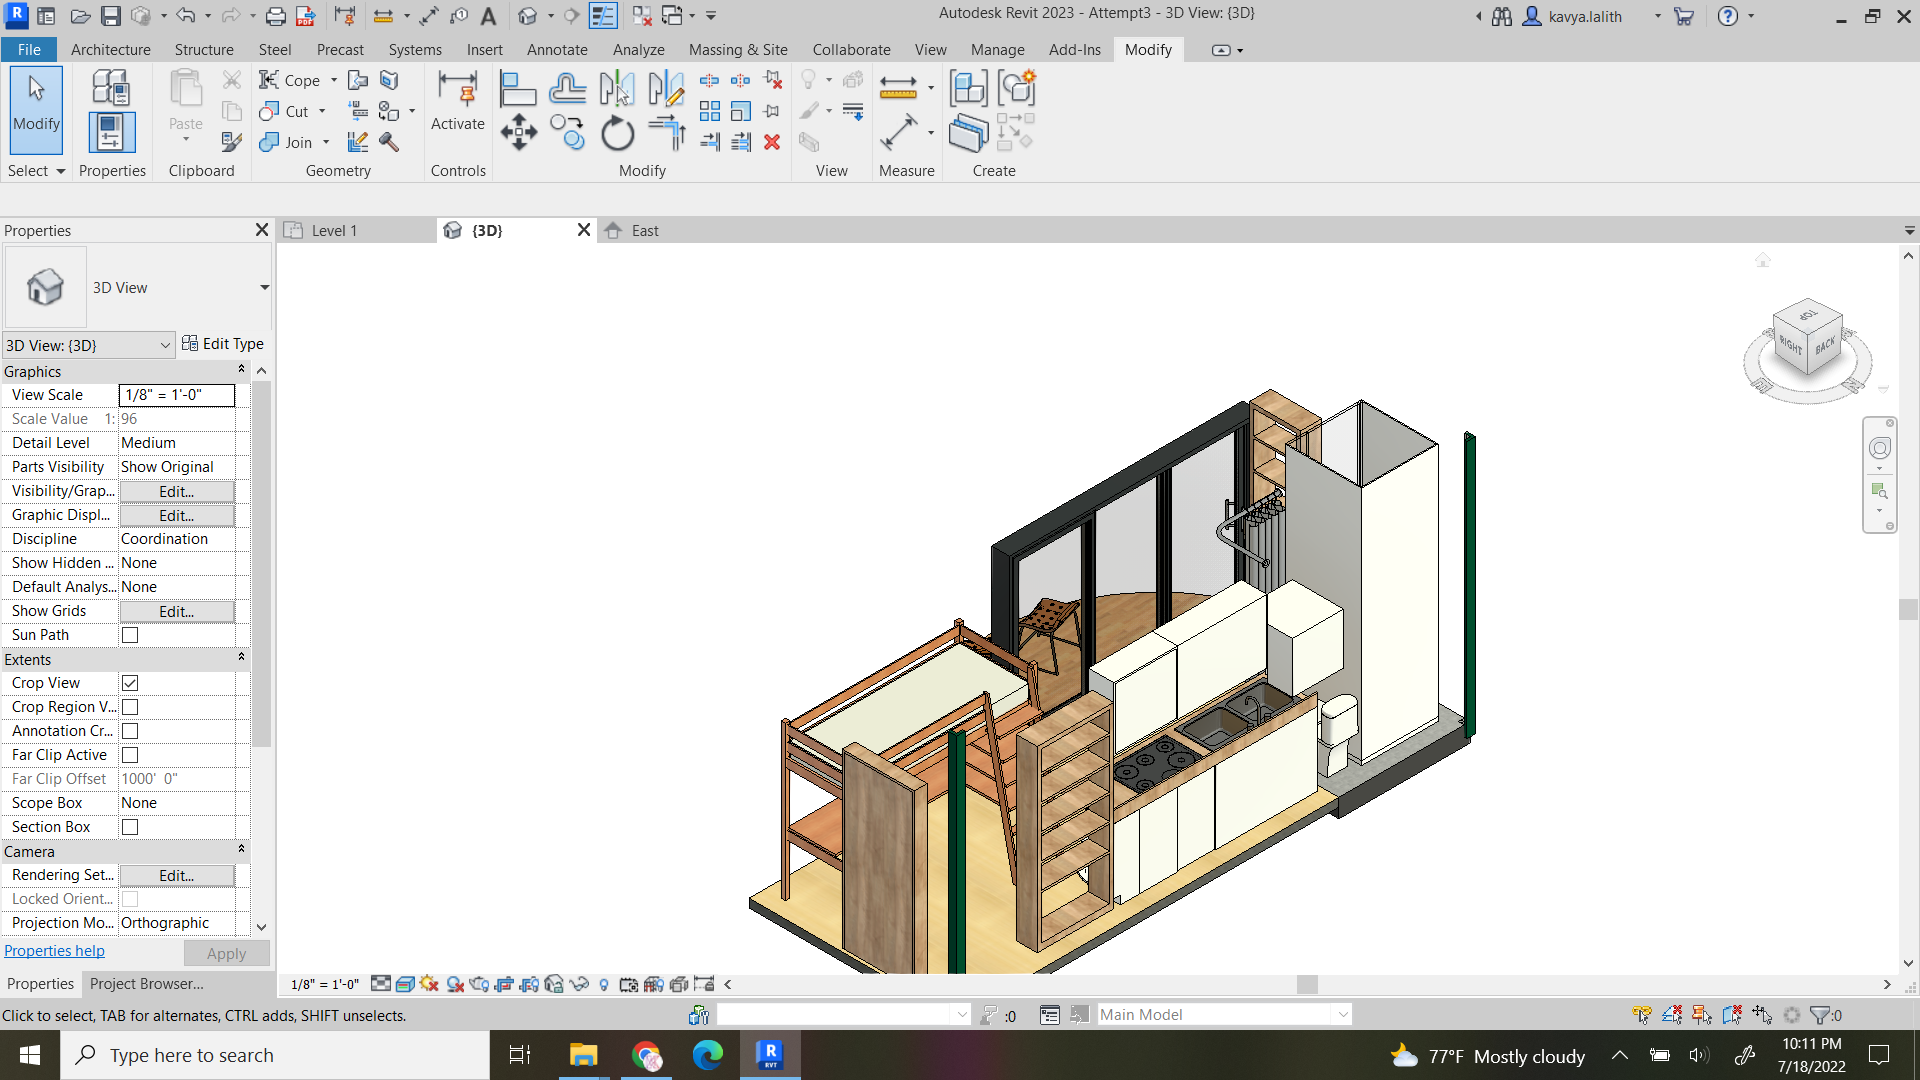Screen dimensions: 1920x1080
Task: Open the Collaborate ribbon tab
Action: click(851, 49)
